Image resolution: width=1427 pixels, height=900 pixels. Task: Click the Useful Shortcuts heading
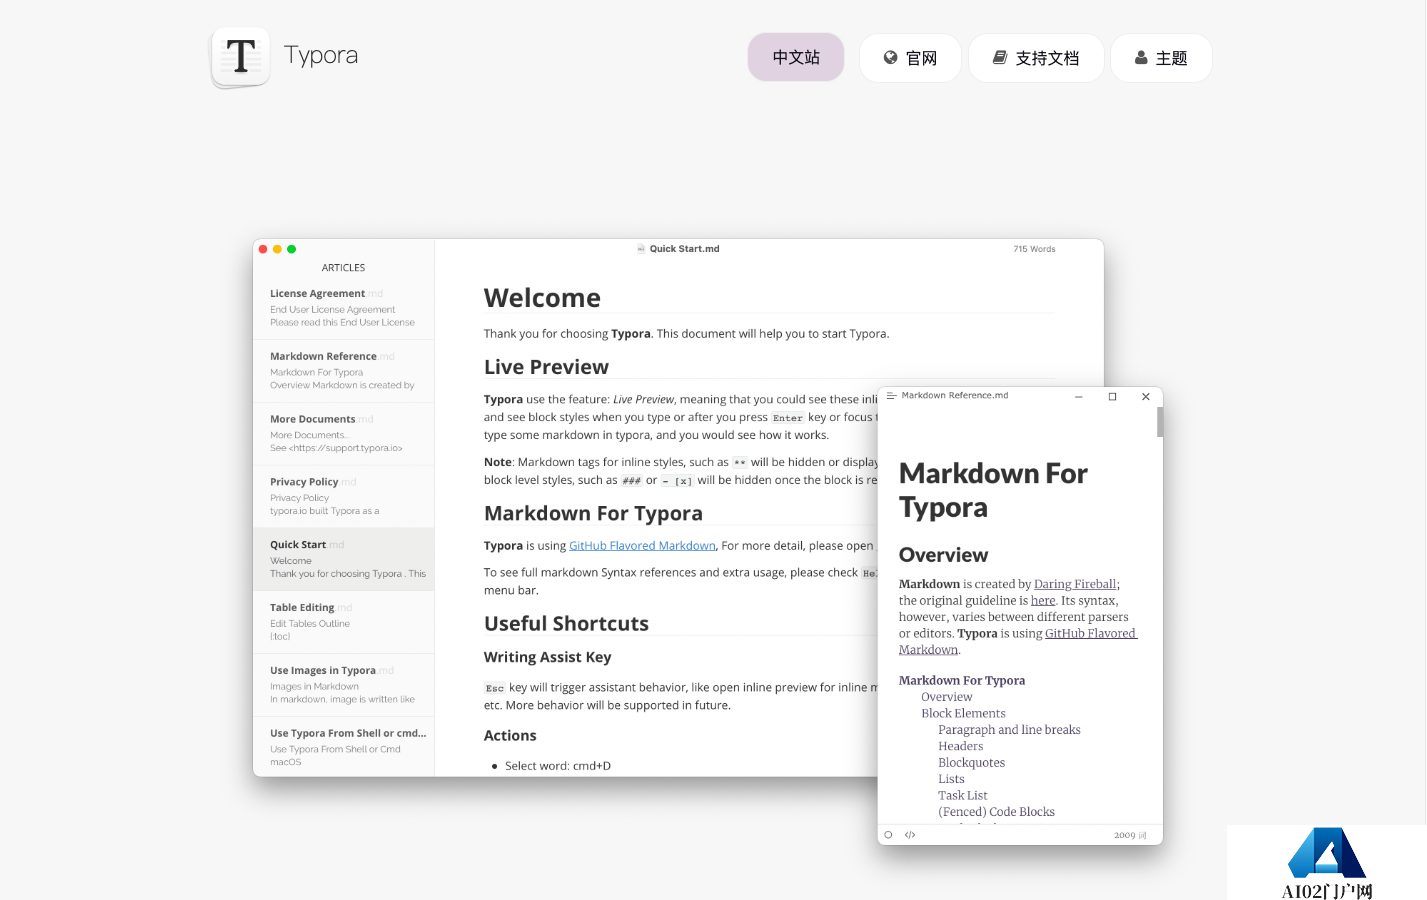(x=566, y=624)
